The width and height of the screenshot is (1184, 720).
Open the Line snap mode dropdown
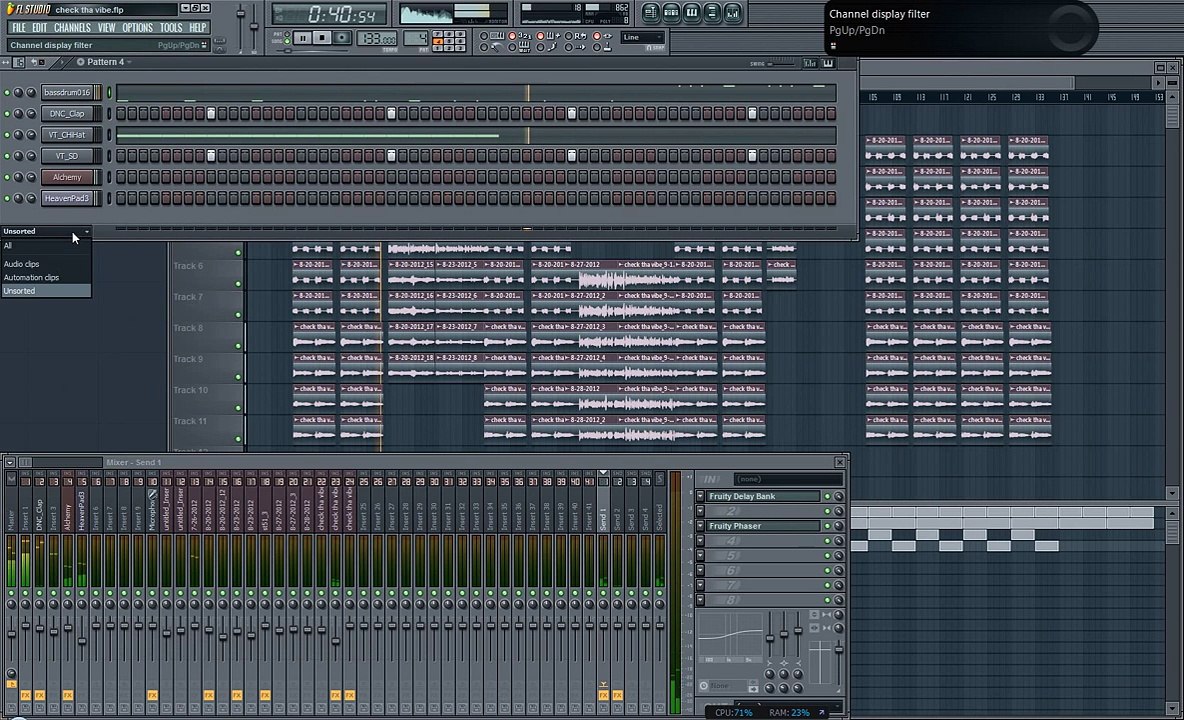(x=643, y=37)
